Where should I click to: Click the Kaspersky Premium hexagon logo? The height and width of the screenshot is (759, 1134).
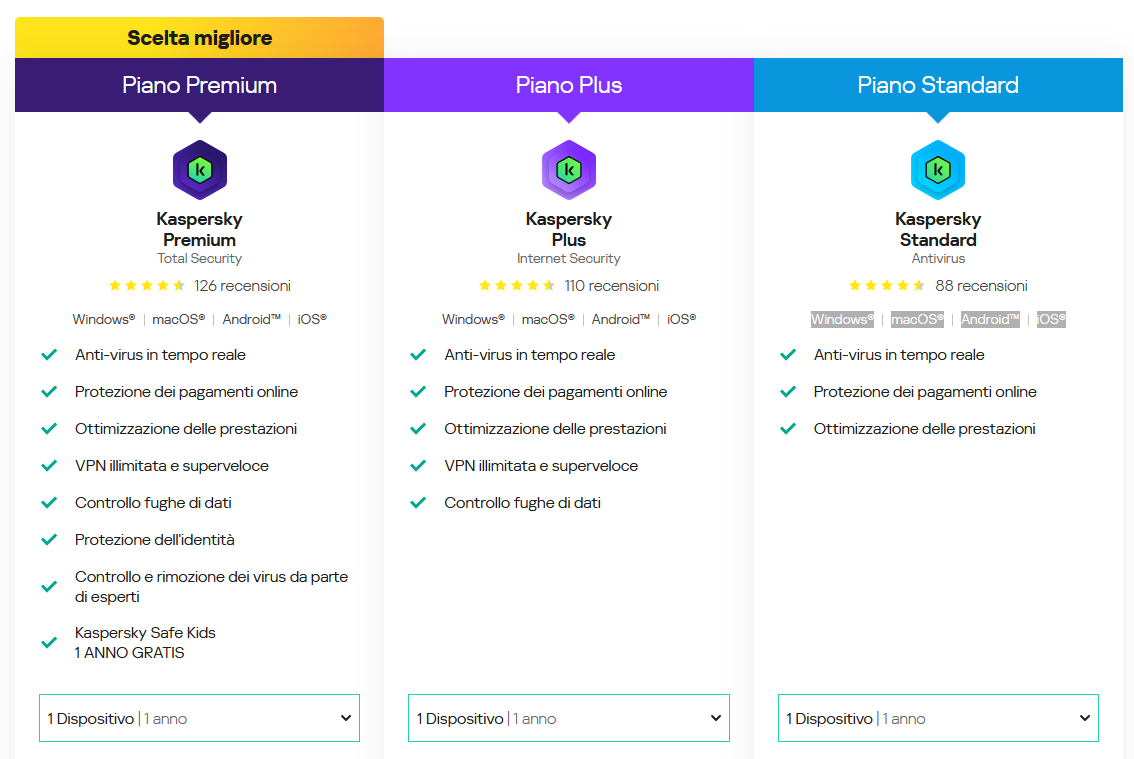coord(200,170)
